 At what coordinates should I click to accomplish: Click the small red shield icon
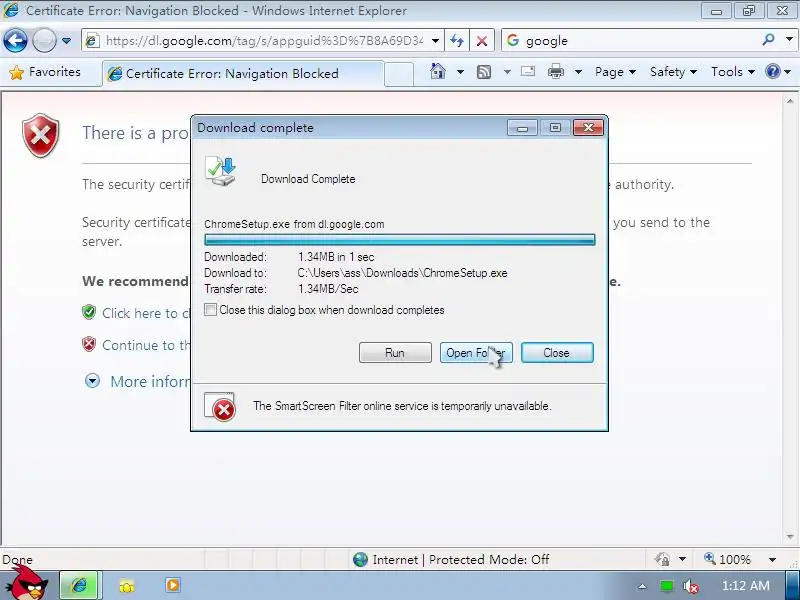pyautogui.click(x=89, y=344)
